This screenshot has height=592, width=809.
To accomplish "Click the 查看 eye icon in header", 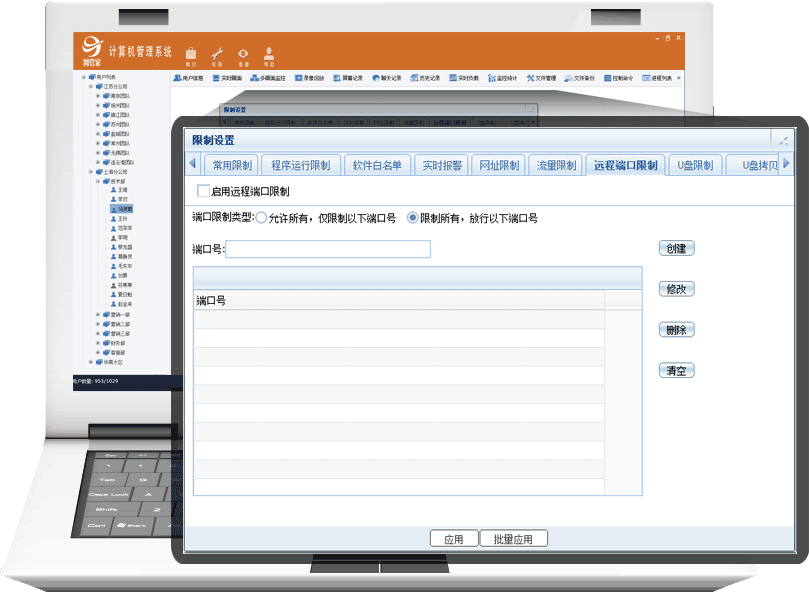I will [x=243, y=54].
